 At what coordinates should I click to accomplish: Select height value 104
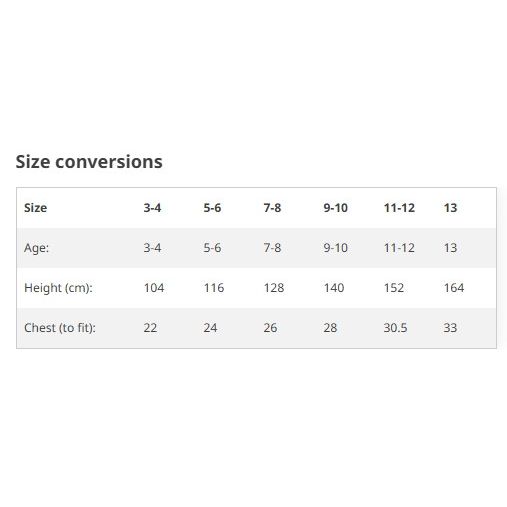(154, 288)
